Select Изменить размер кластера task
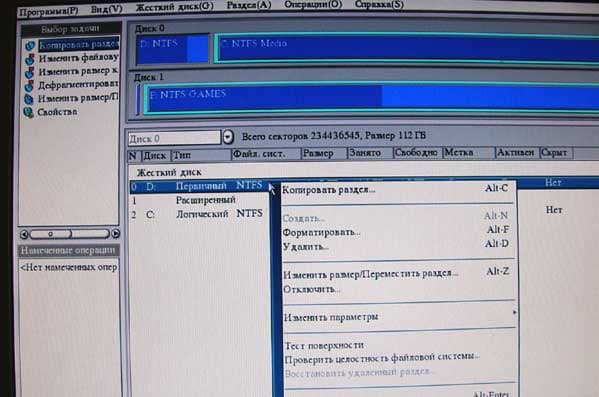 tap(78, 71)
